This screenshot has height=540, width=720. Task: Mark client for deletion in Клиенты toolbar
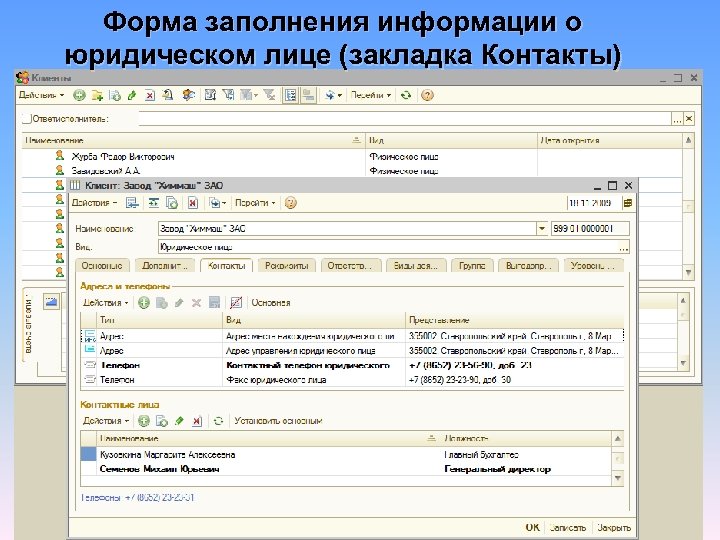pyautogui.click(x=150, y=95)
